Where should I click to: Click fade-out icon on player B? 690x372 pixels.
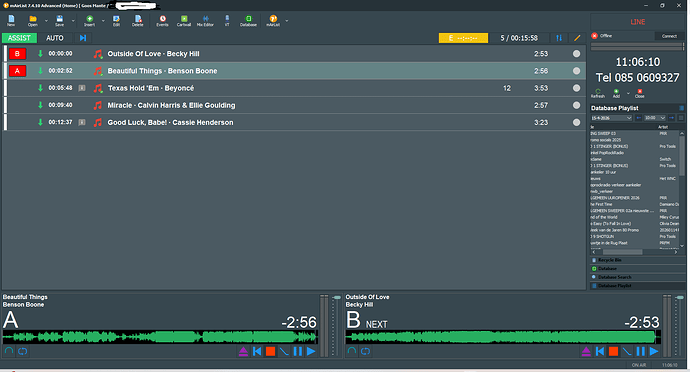click(x=627, y=351)
